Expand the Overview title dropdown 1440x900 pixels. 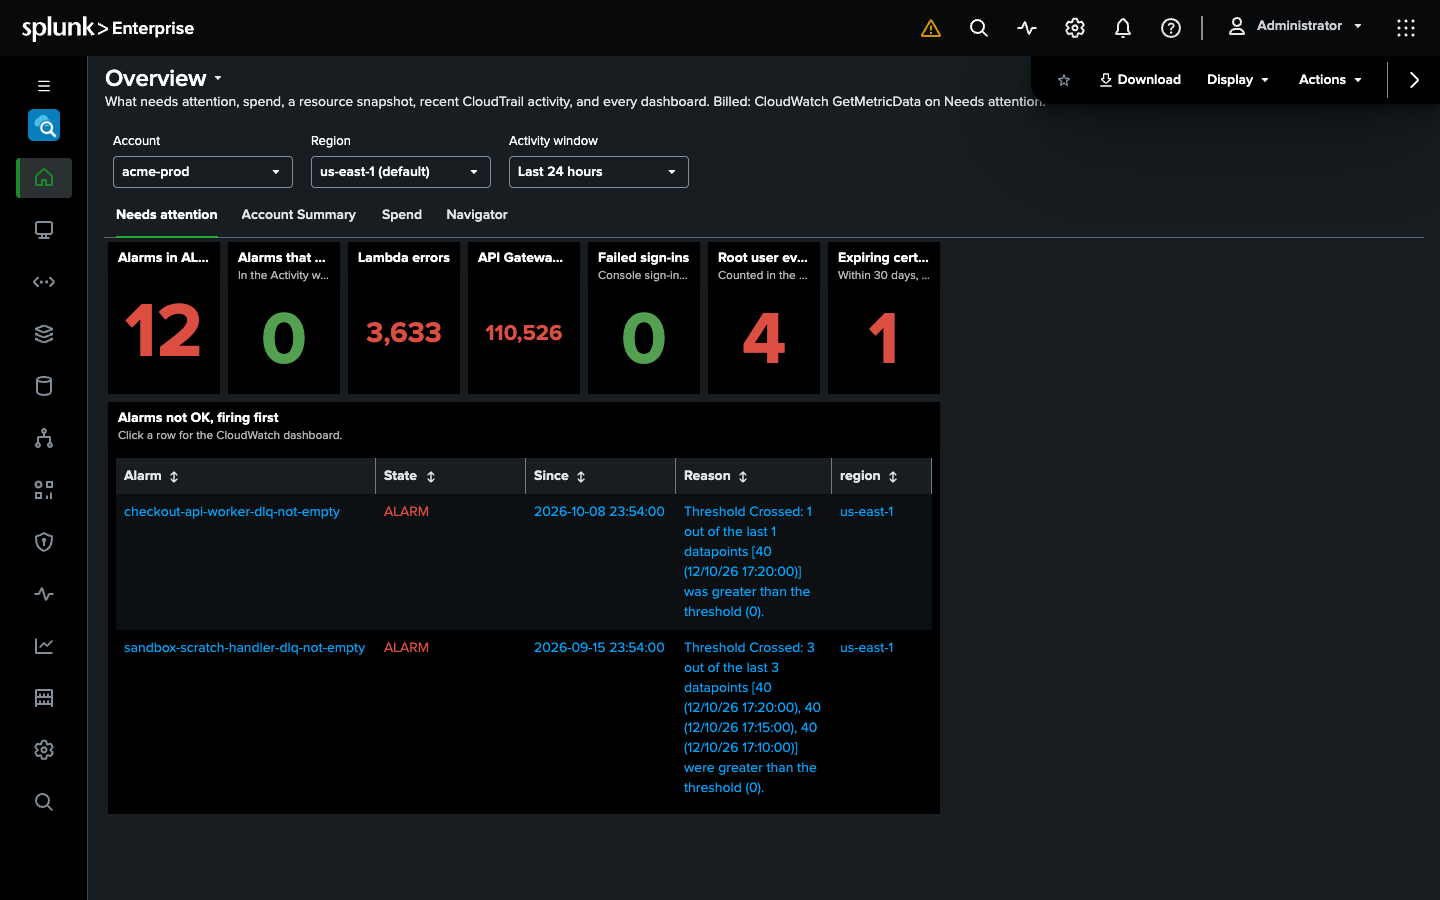(218, 78)
